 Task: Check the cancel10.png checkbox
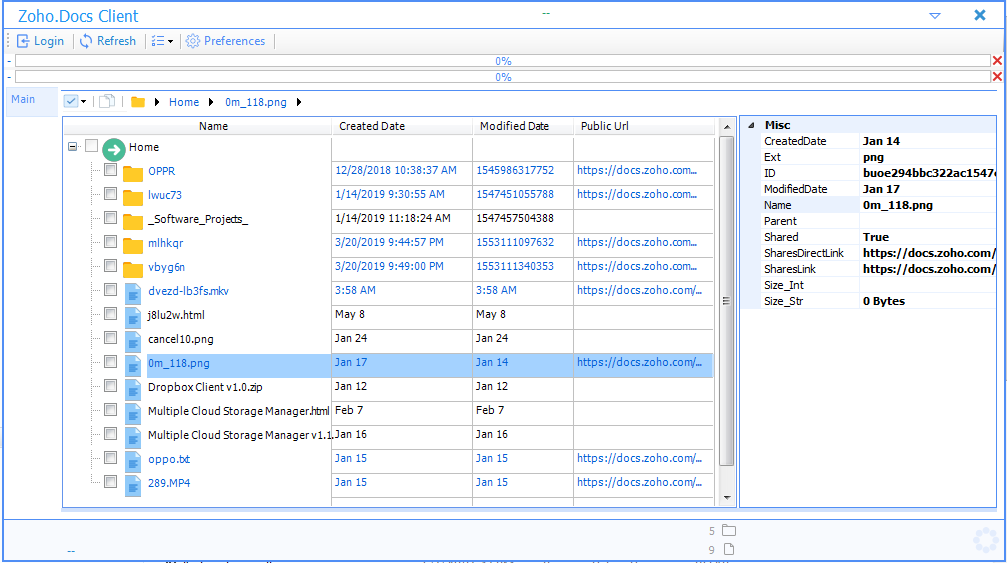(110, 338)
